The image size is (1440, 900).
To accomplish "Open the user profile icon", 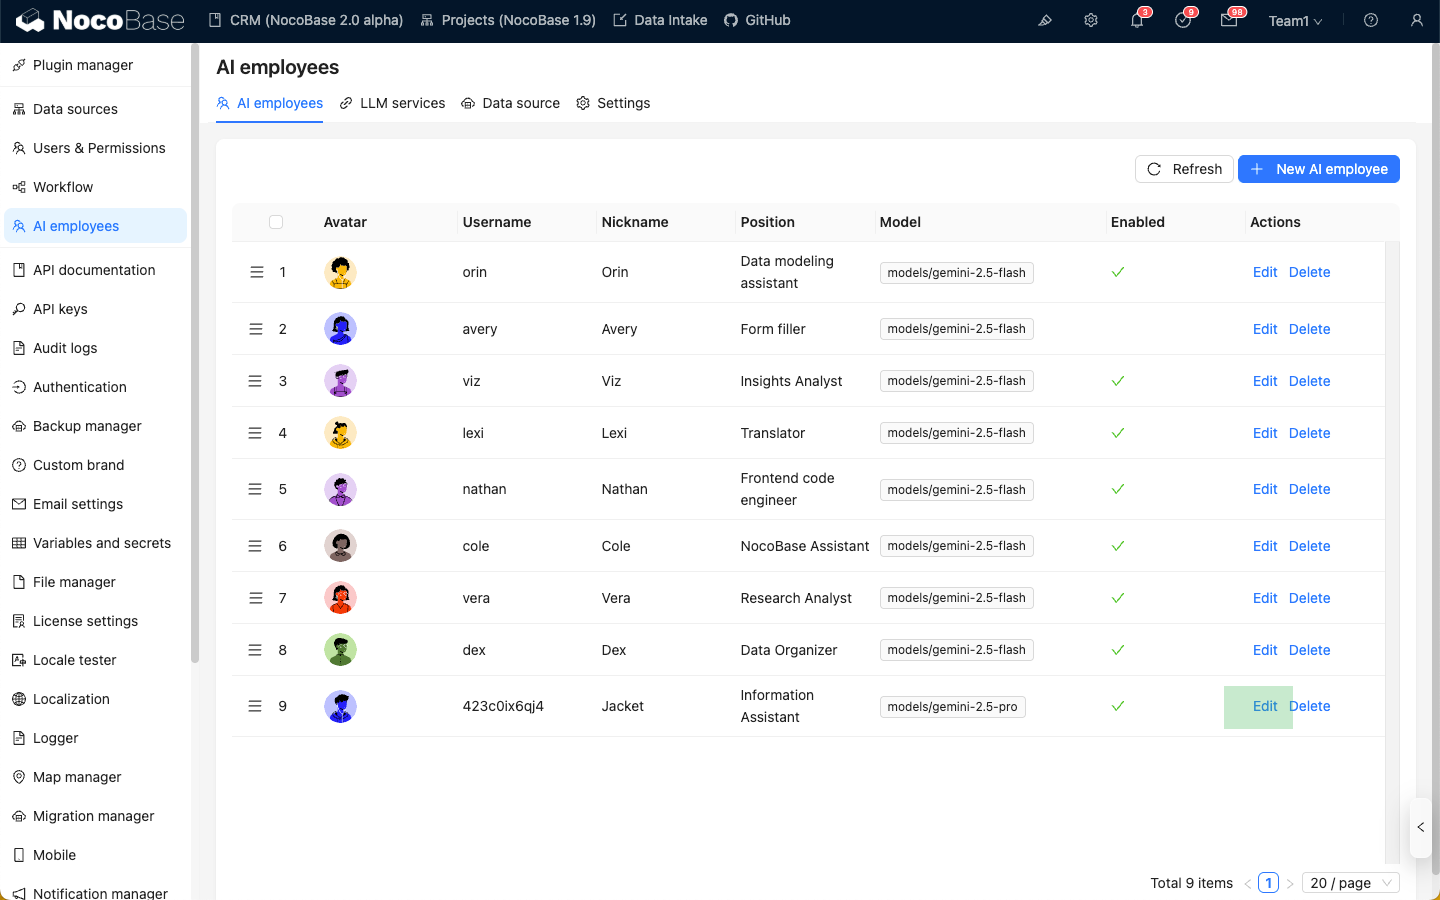I will [1417, 20].
